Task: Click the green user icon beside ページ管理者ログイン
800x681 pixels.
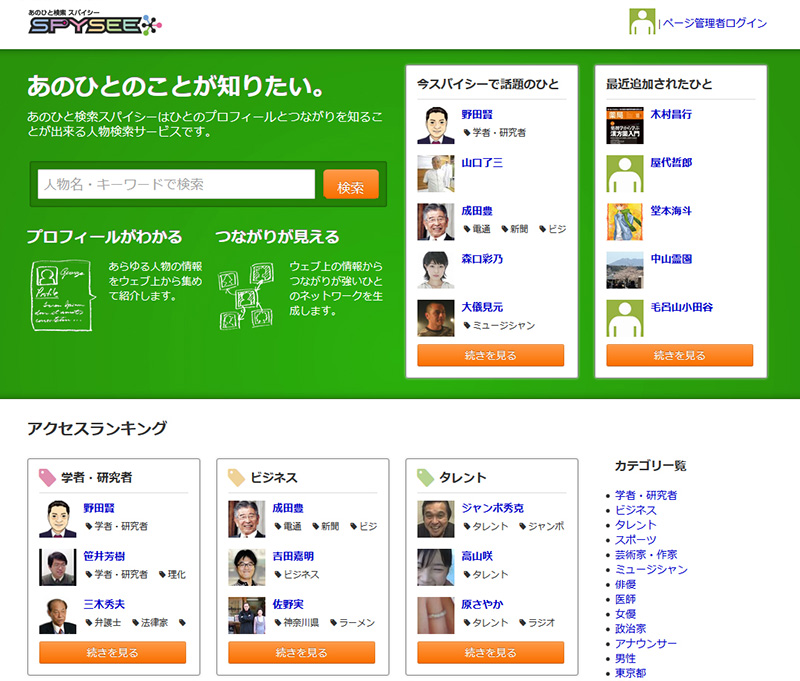Action: pos(642,22)
